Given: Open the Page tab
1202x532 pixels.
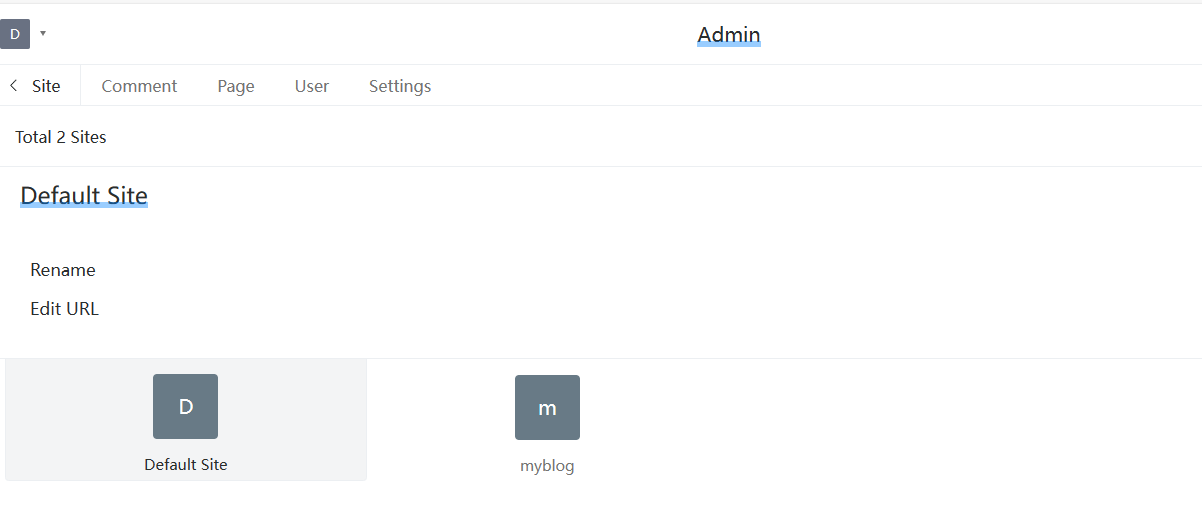Looking at the screenshot, I should tap(236, 86).
